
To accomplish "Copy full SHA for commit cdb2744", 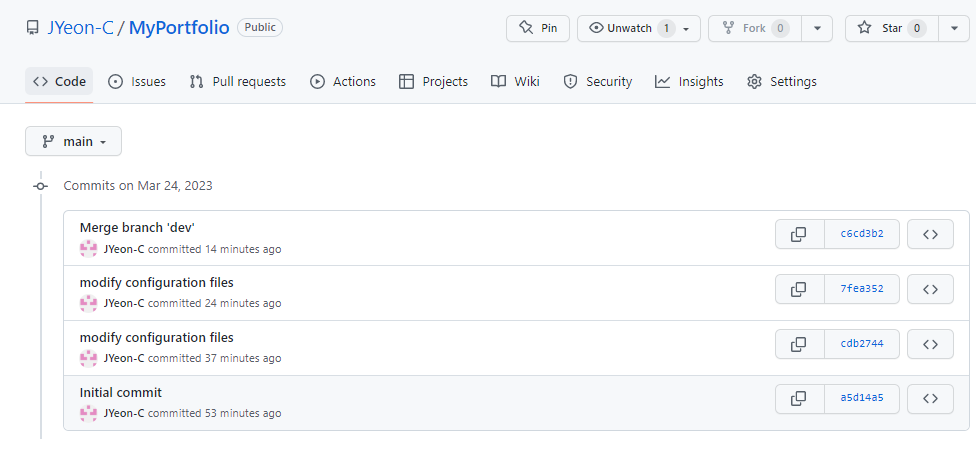I will 799,344.
